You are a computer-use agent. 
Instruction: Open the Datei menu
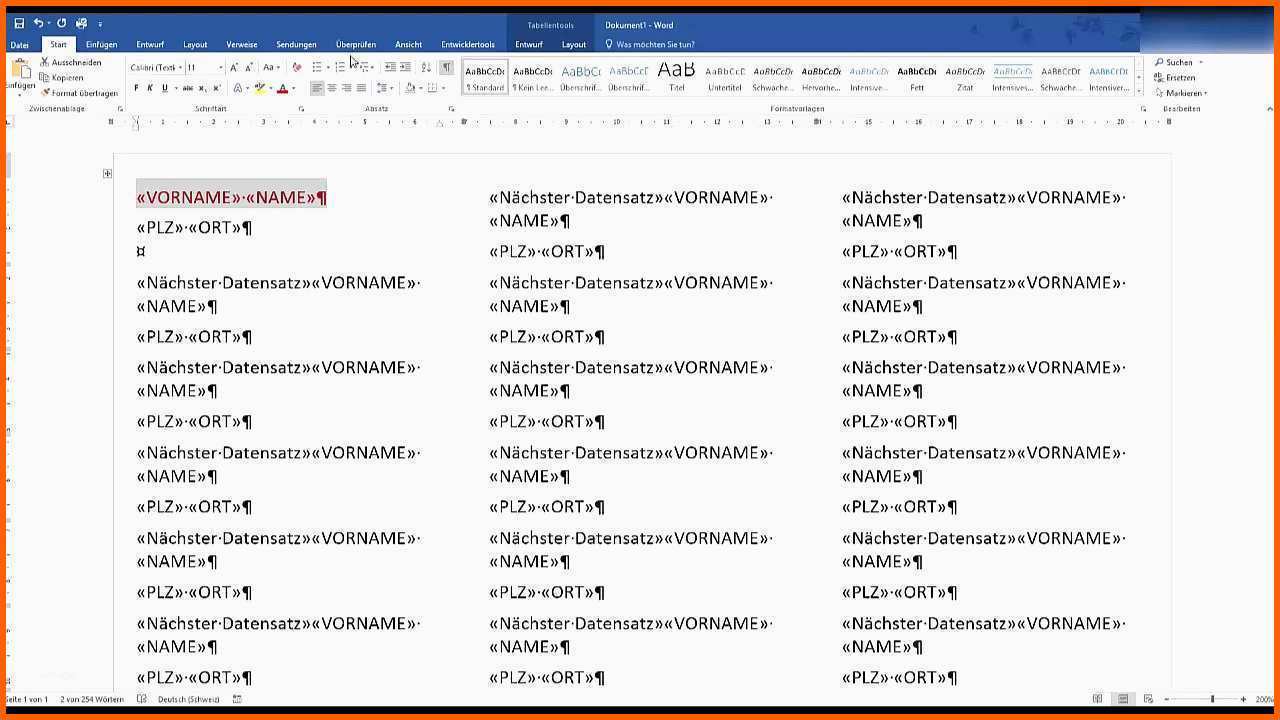coord(20,45)
